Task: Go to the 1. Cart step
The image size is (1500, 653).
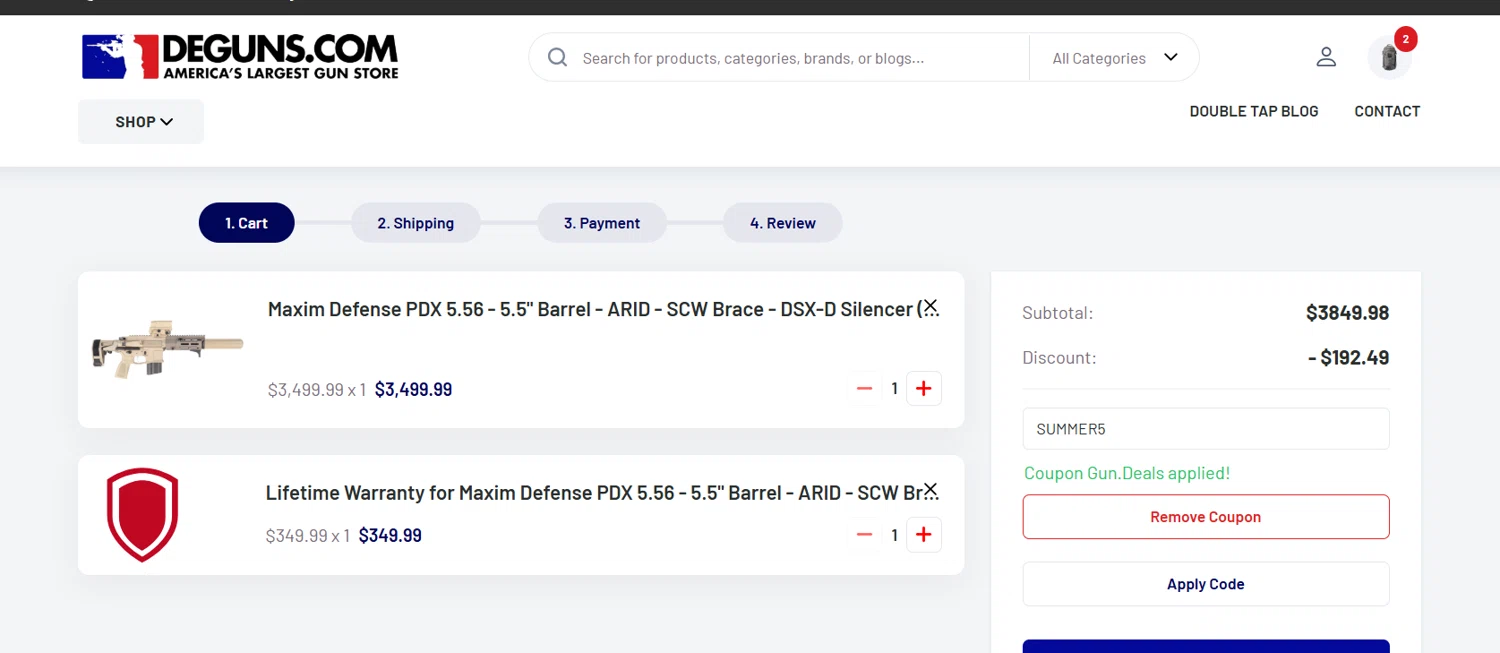Action: 246,223
